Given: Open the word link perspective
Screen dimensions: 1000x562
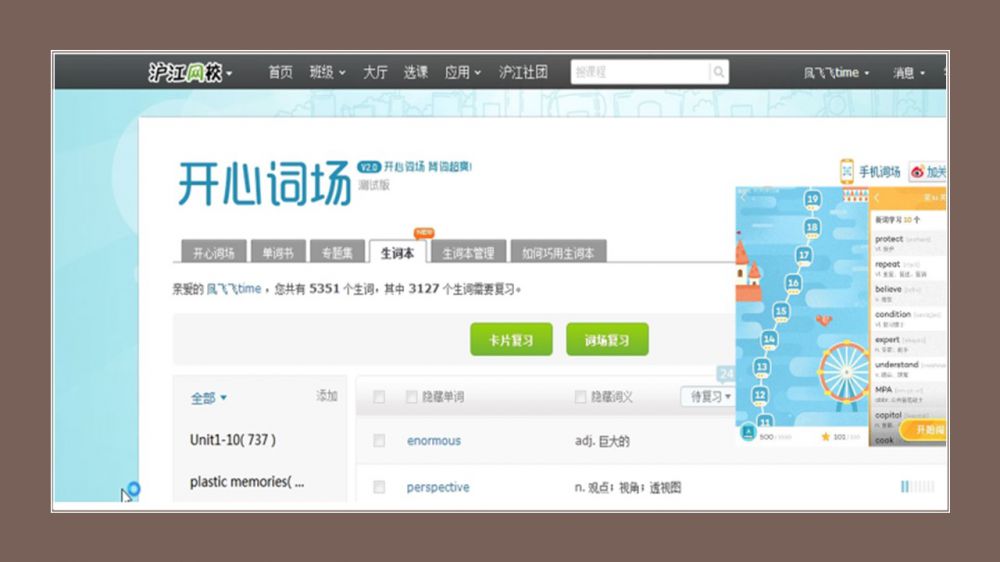Looking at the screenshot, I should coord(438,487).
